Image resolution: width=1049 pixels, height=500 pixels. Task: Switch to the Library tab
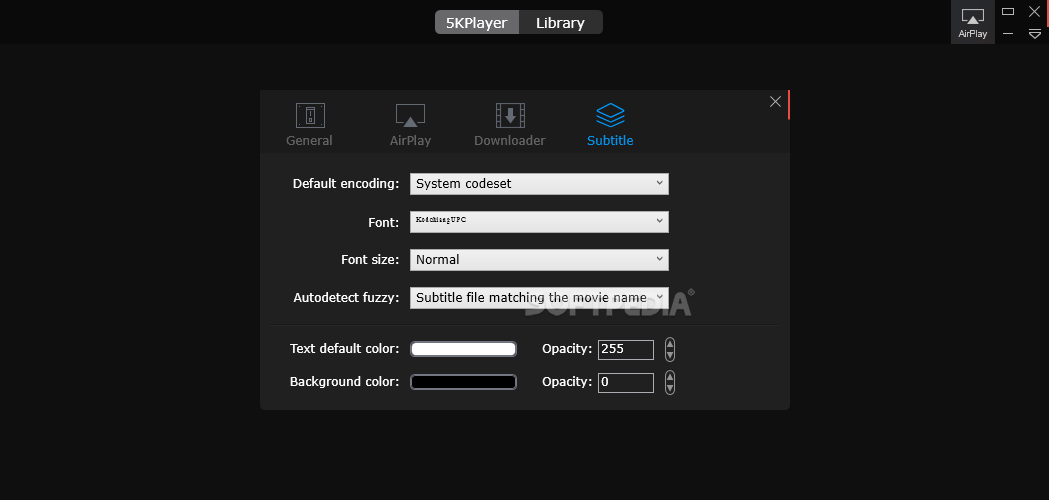pos(561,23)
